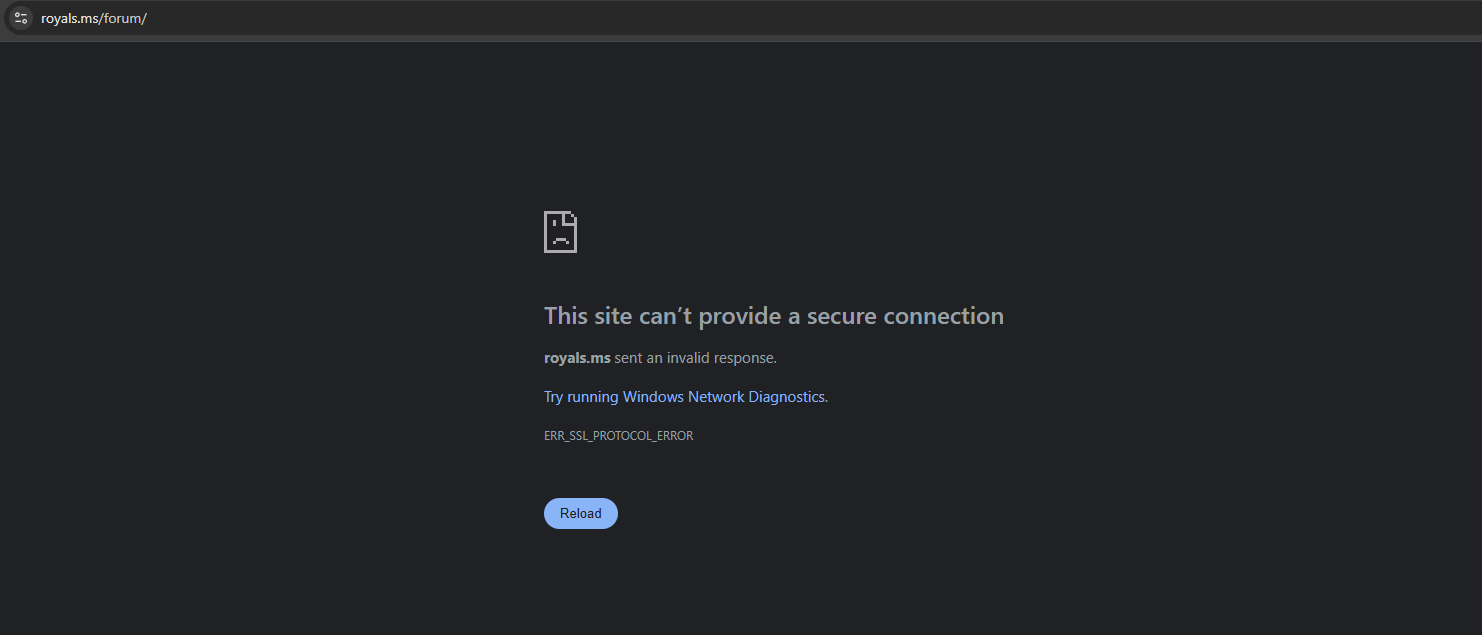
Task: Click the frowning mouth of the error icon
Action: point(560,241)
